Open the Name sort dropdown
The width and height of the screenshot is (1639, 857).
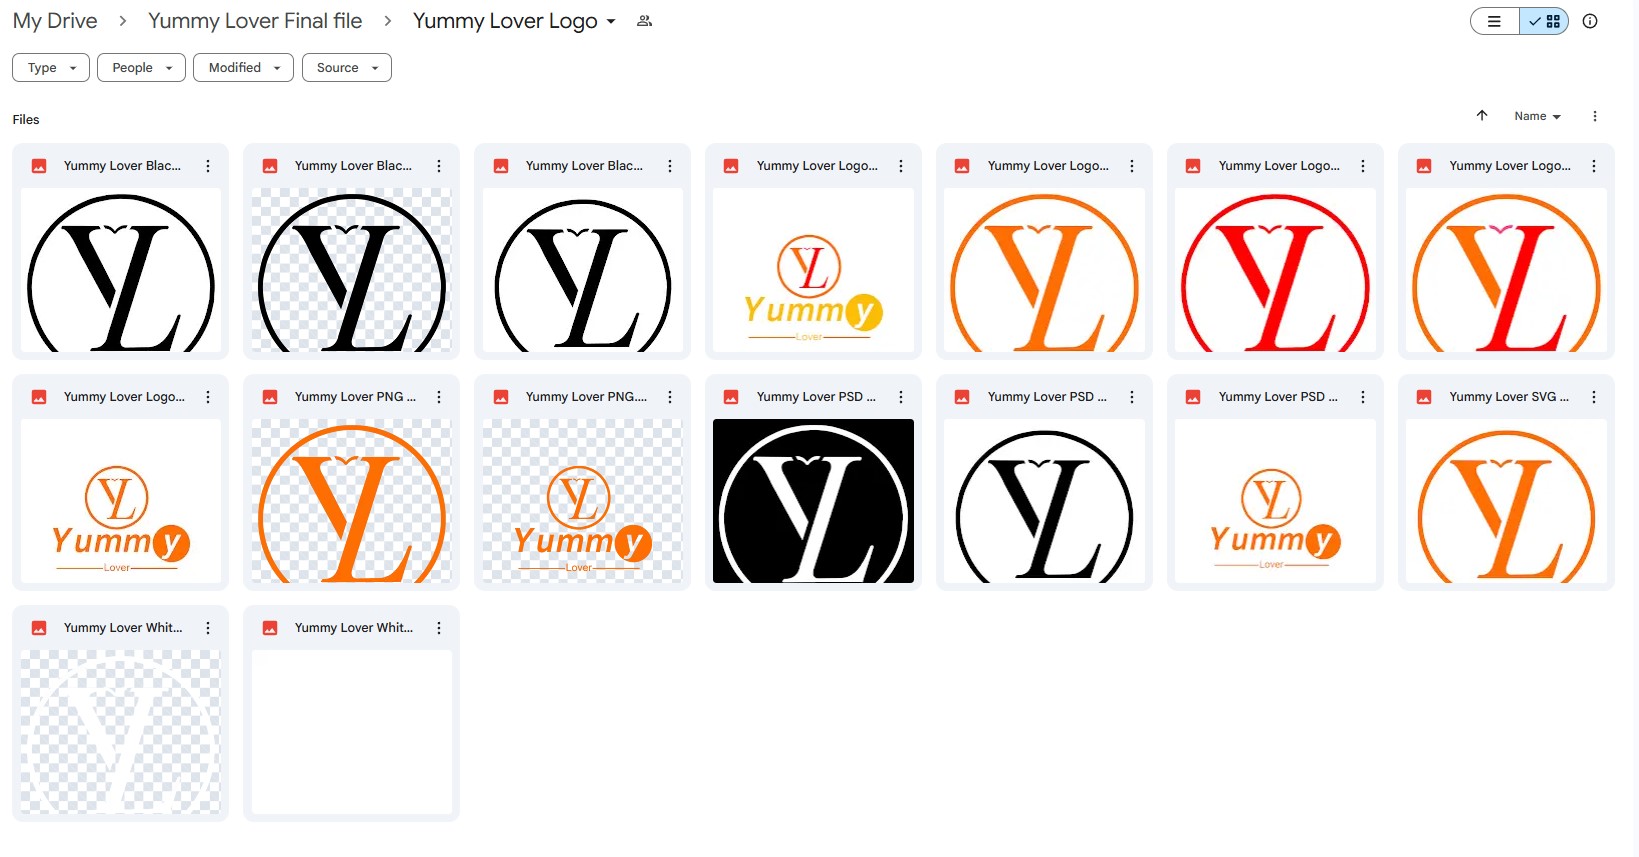point(1537,116)
